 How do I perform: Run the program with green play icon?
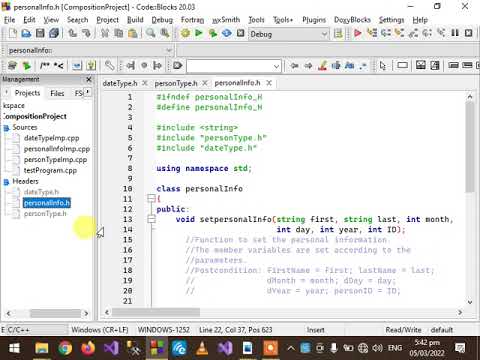coord(199,33)
